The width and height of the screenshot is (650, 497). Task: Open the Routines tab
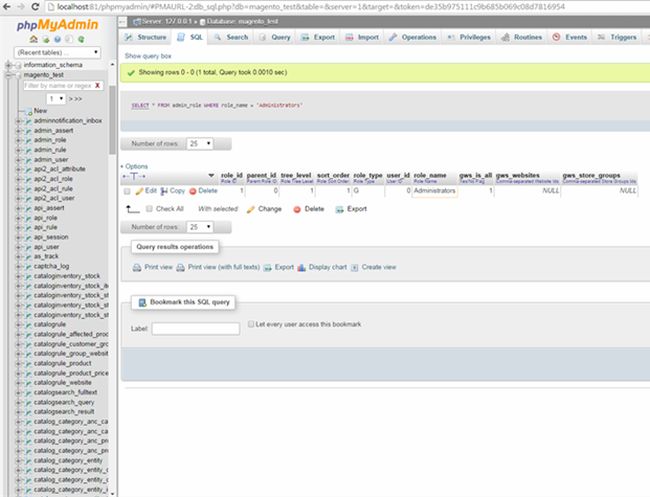click(521, 37)
